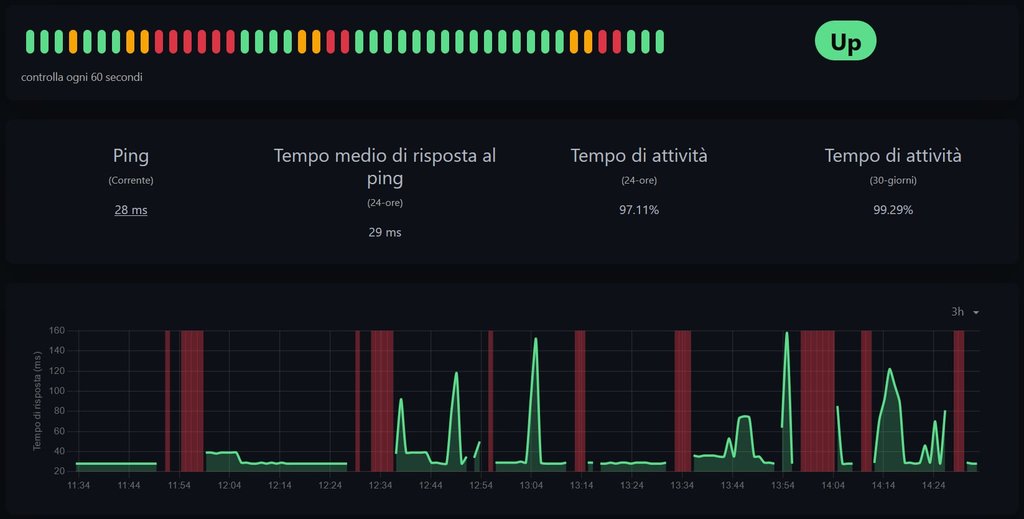1024x519 pixels.
Task: Click the red downtime band at 13:34
Action: click(682, 400)
